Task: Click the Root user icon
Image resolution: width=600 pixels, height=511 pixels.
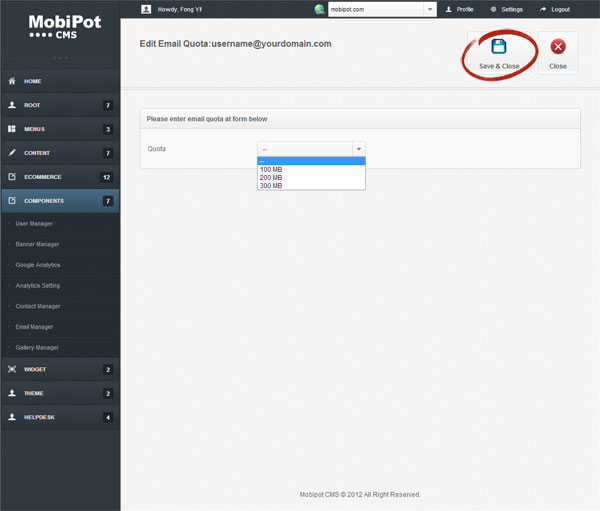Action: pyautogui.click(x=12, y=105)
